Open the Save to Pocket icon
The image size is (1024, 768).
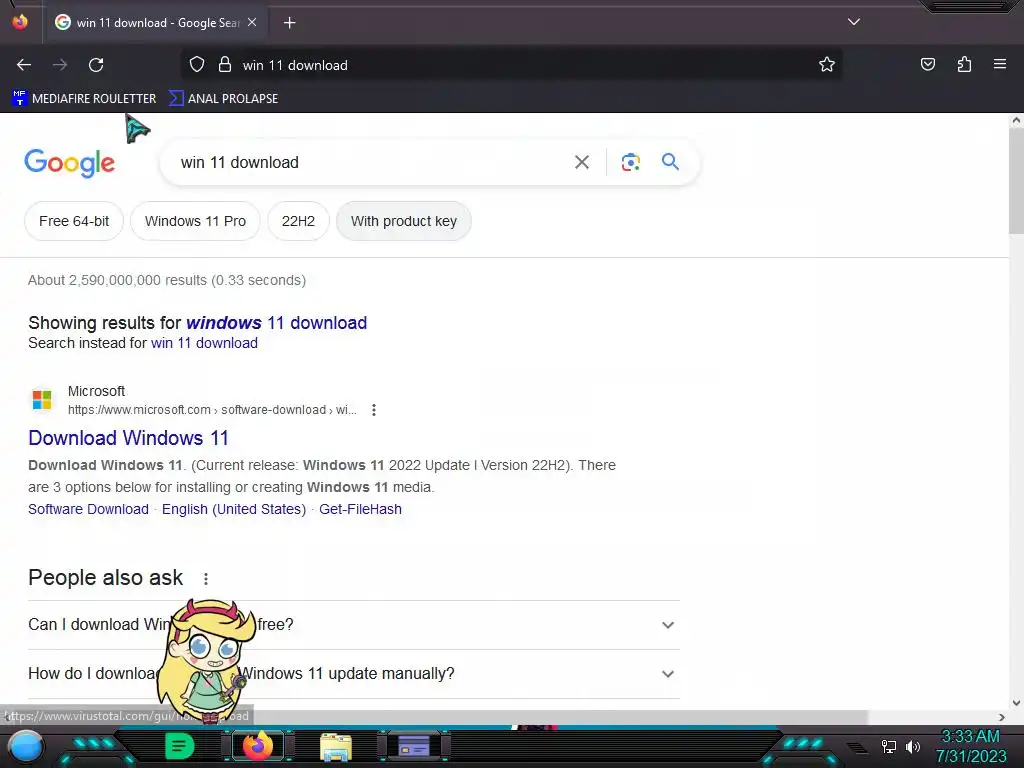[927, 64]
